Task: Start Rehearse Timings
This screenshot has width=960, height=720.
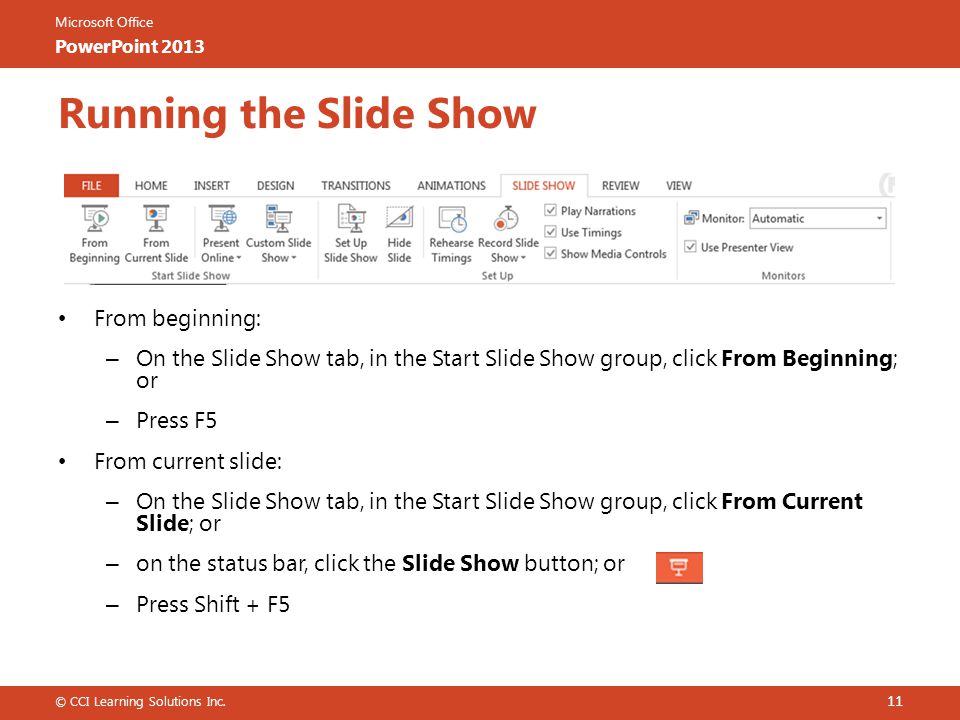Action: pyautogui.click(x=452, y=234)
